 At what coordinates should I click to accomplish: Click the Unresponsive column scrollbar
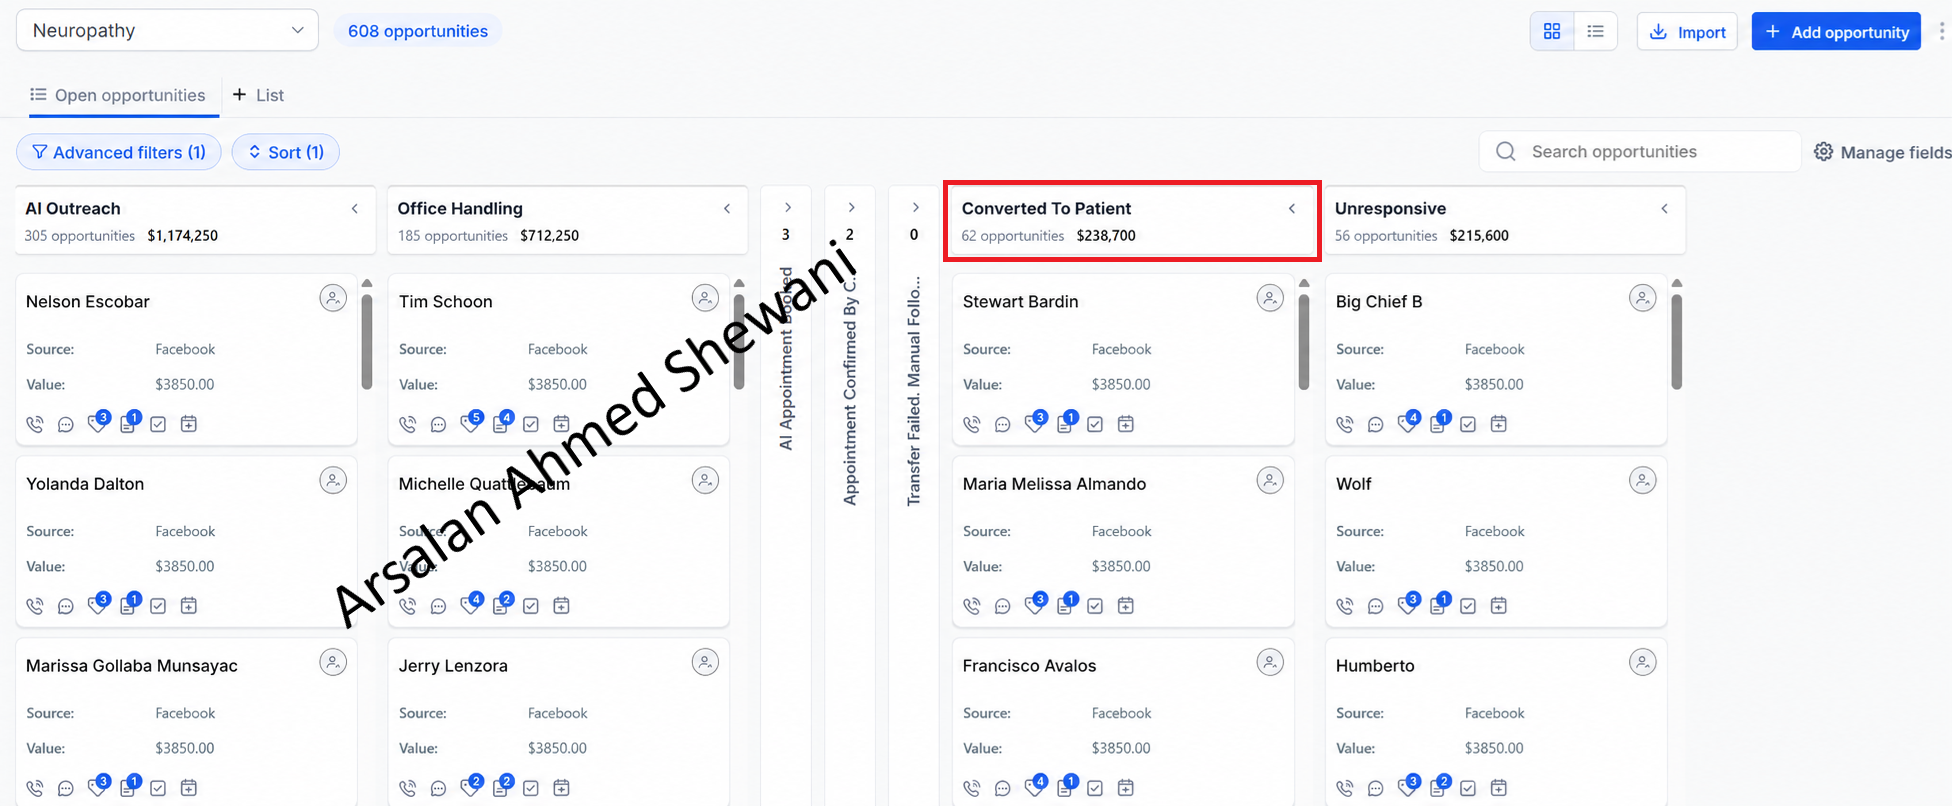pyautogui.click(x=1677, y=340)
